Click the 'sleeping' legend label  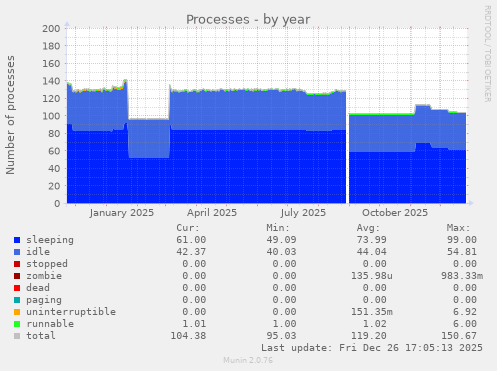point(50,240)
